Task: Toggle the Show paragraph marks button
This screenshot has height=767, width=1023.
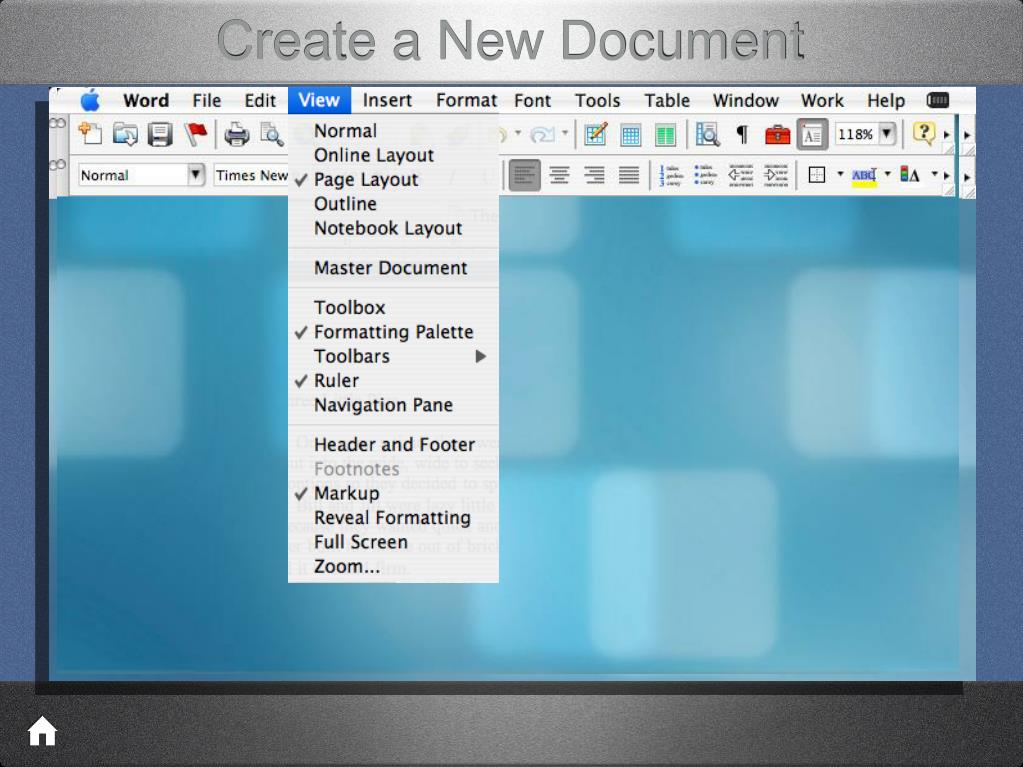Action: [x=742, y=135]
